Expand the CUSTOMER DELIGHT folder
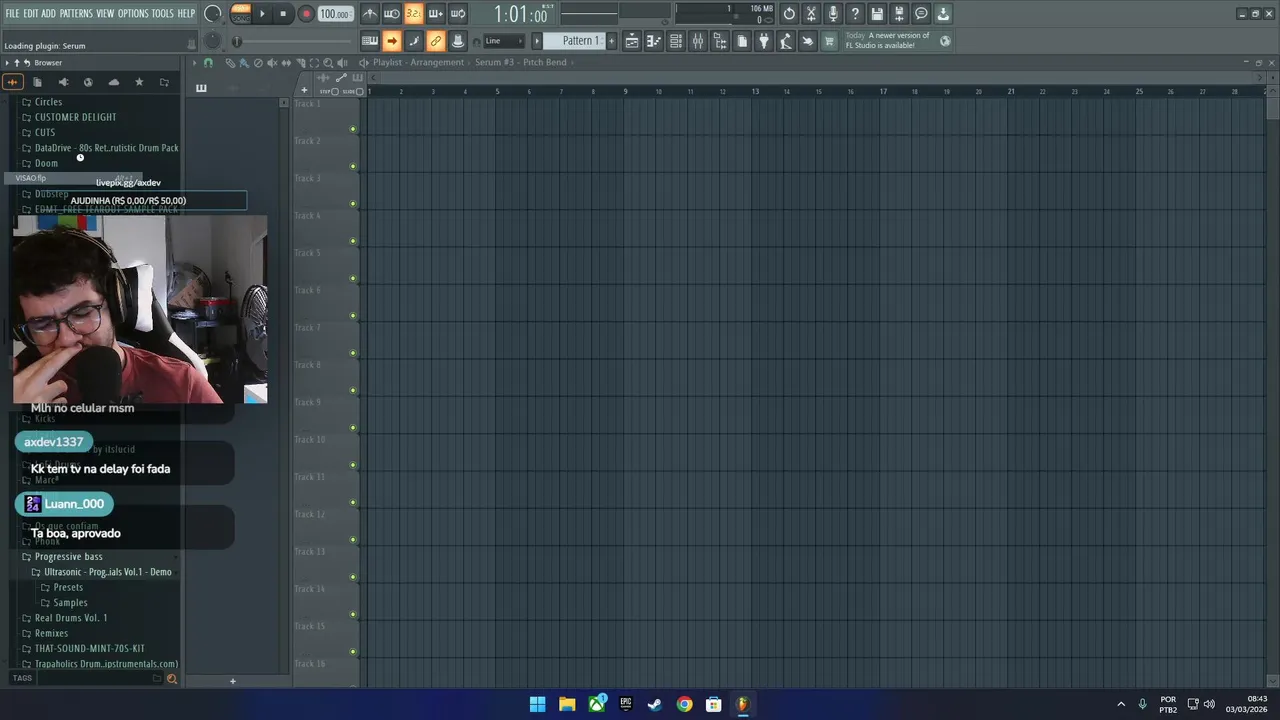Image resolution: width=1280 pixels, height=720 pixels. pyautogui.click(x=75, y=117)
